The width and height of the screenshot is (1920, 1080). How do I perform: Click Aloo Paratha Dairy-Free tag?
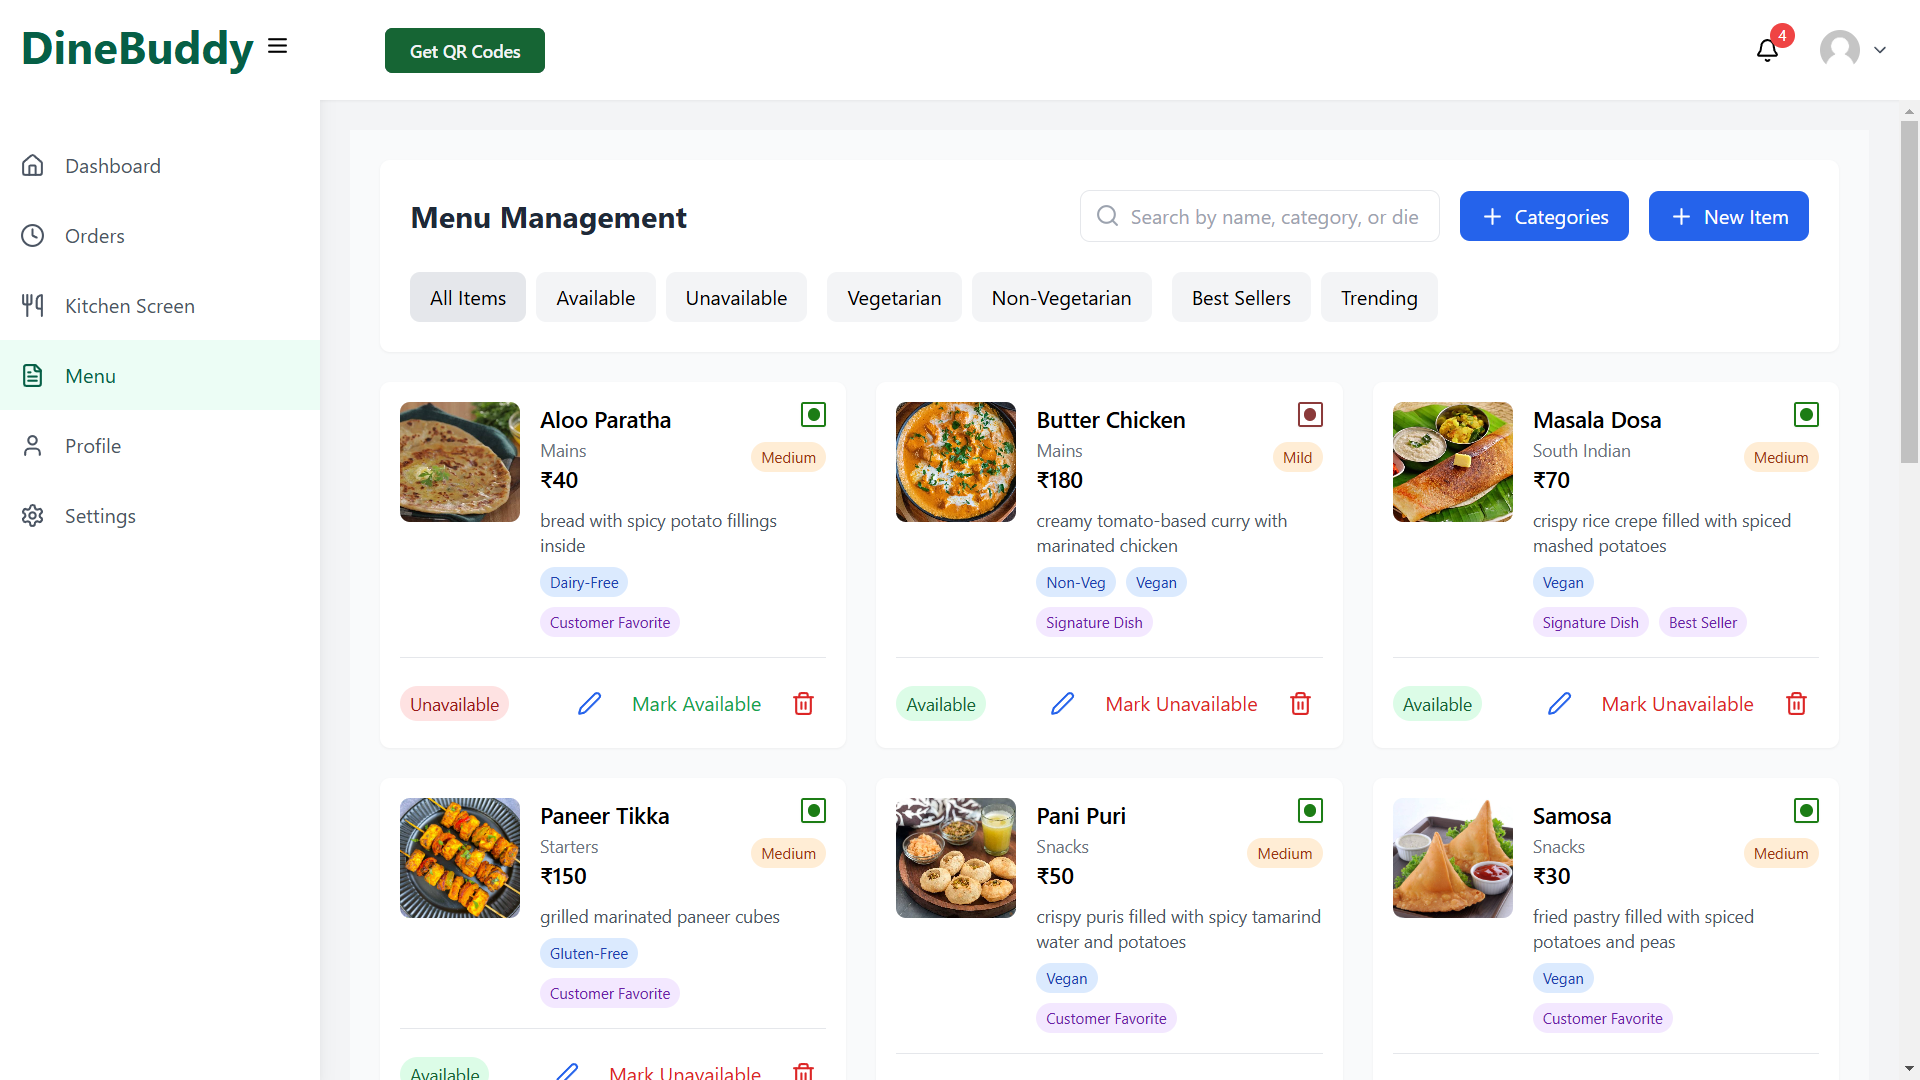coord(584,582)
